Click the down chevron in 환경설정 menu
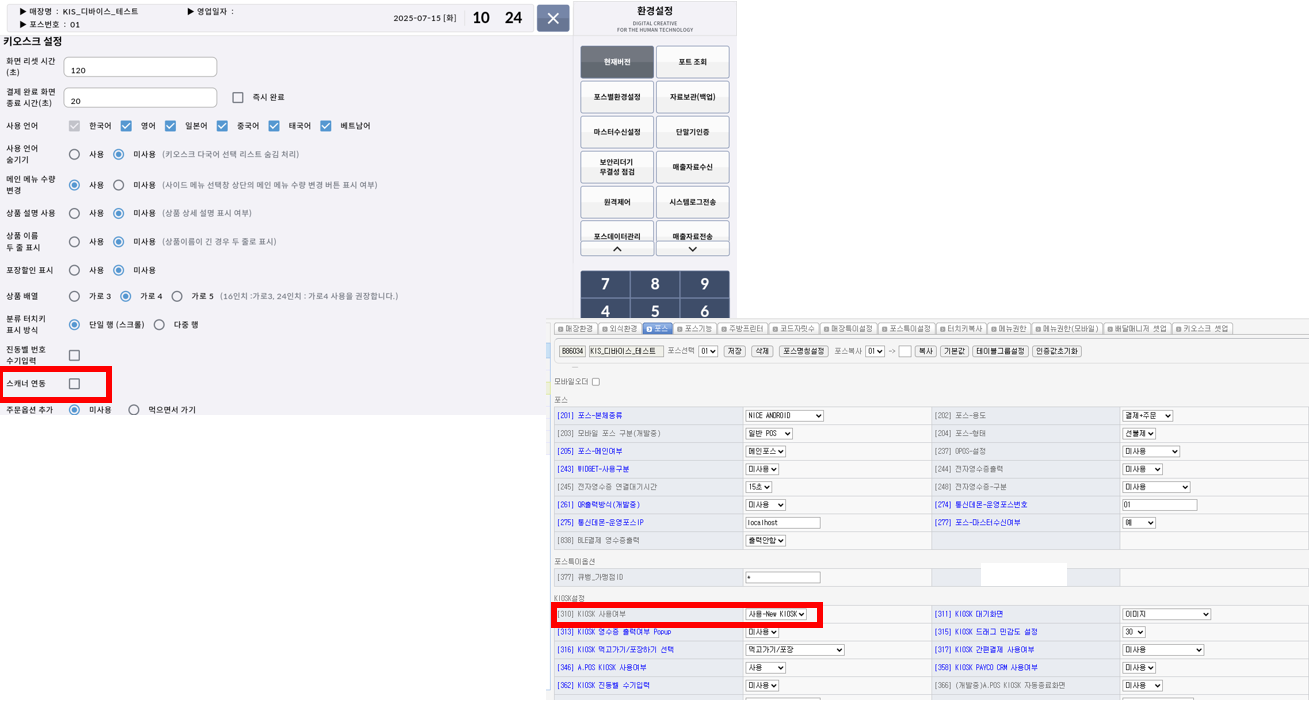This screenshot has width=1312, height=707. 692,249
